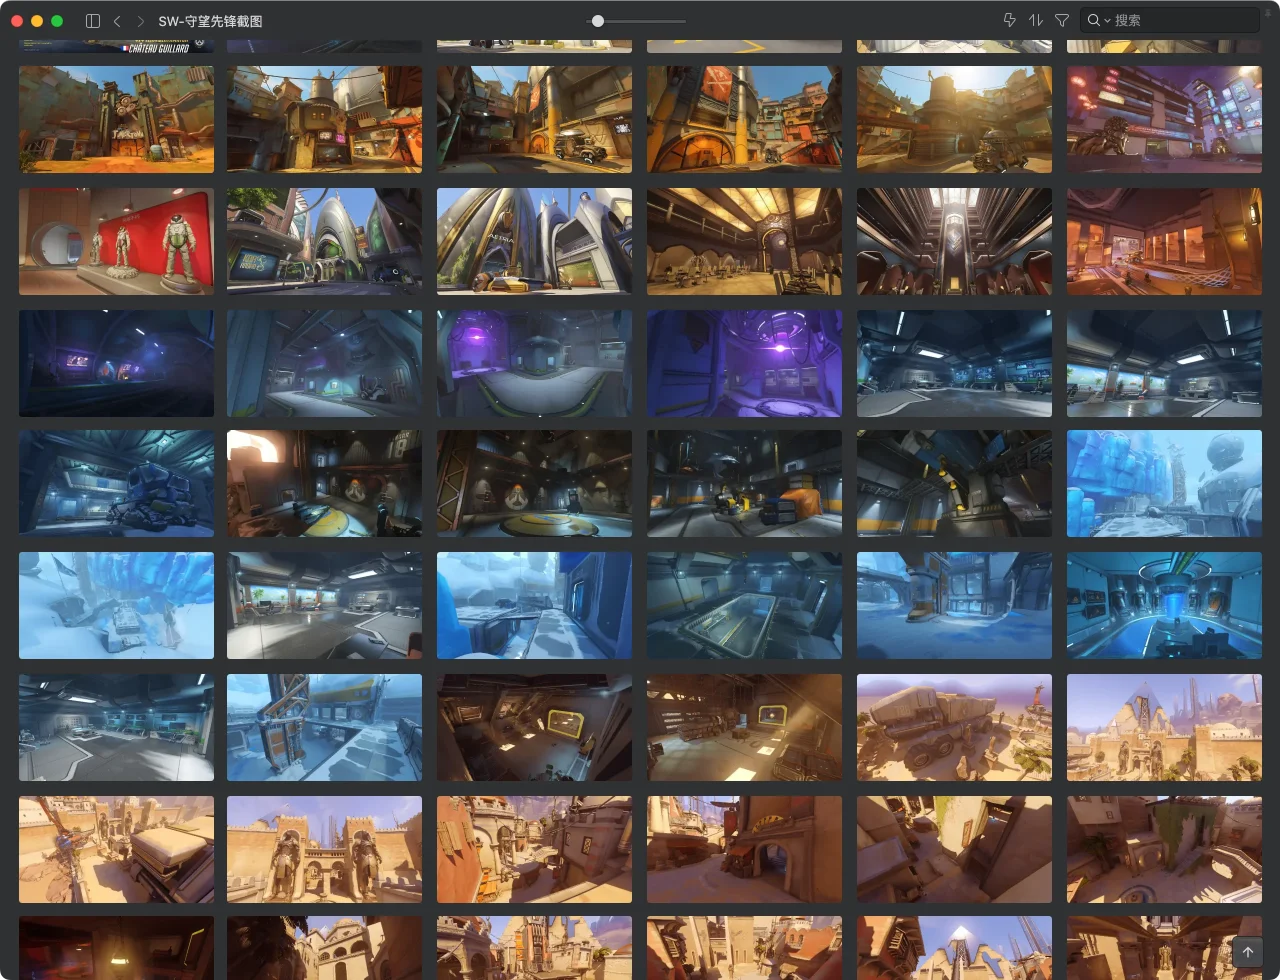Click the scroll-to-top arrow button
The width and height of the screenshot is (1280, 980).
(x=1247, y=952)
